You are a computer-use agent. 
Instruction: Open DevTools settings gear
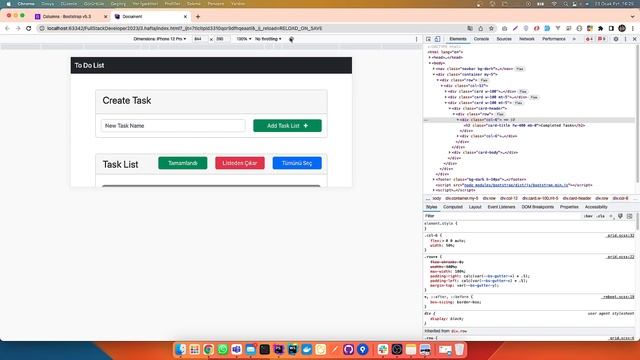[x=616, y=39]
